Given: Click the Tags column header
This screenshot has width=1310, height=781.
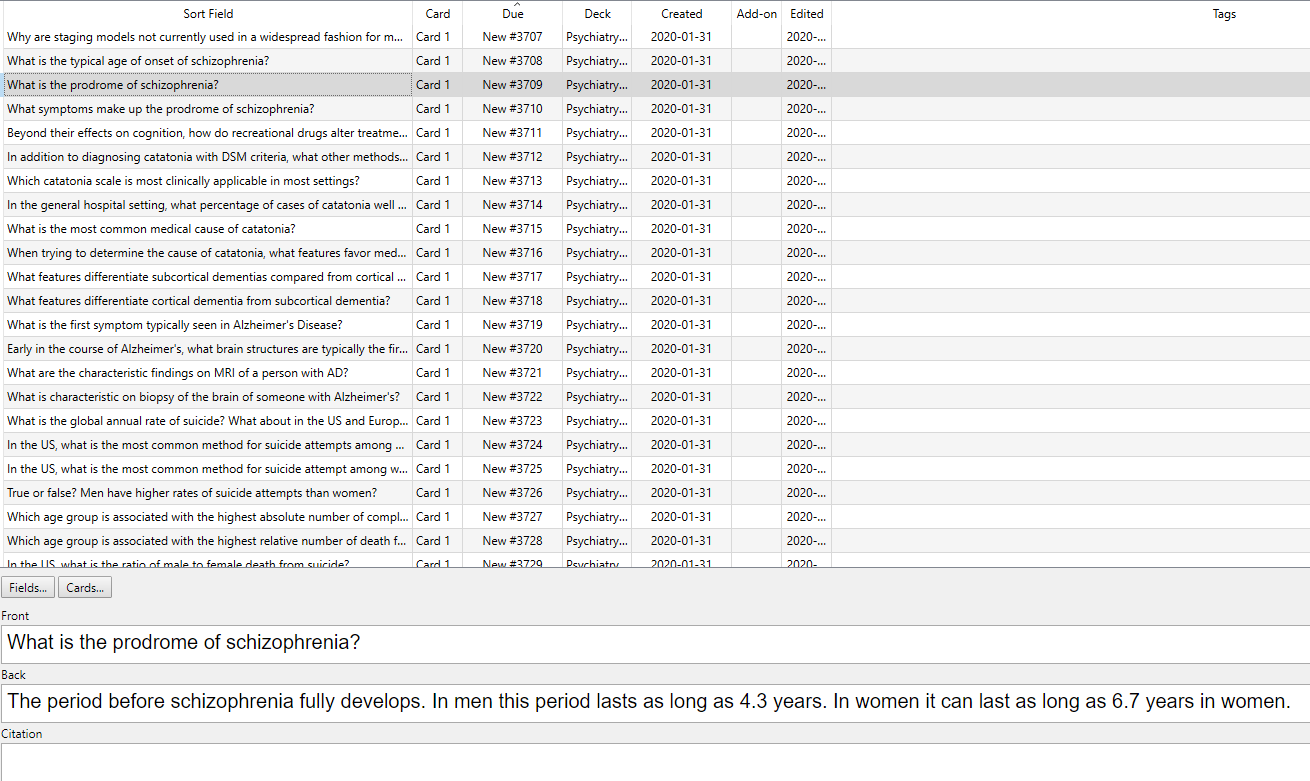Looking at the screenshot, I should pos(1224,14).
